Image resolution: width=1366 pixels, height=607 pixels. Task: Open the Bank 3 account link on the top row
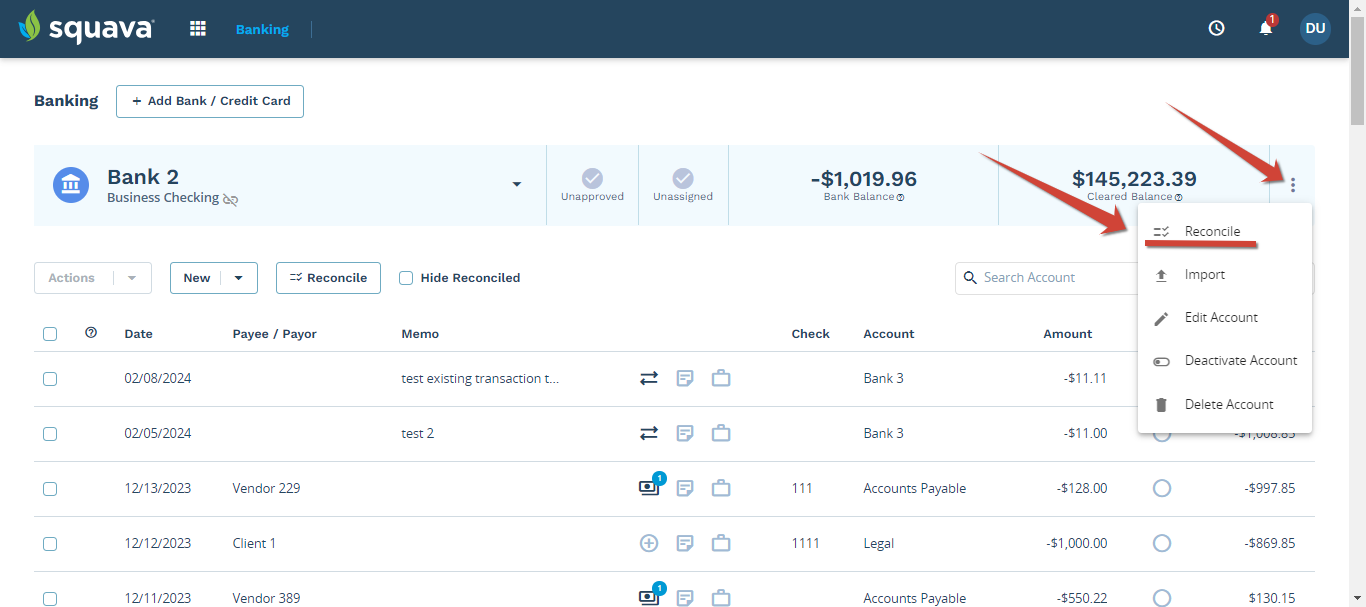click(x=883, y=378)
